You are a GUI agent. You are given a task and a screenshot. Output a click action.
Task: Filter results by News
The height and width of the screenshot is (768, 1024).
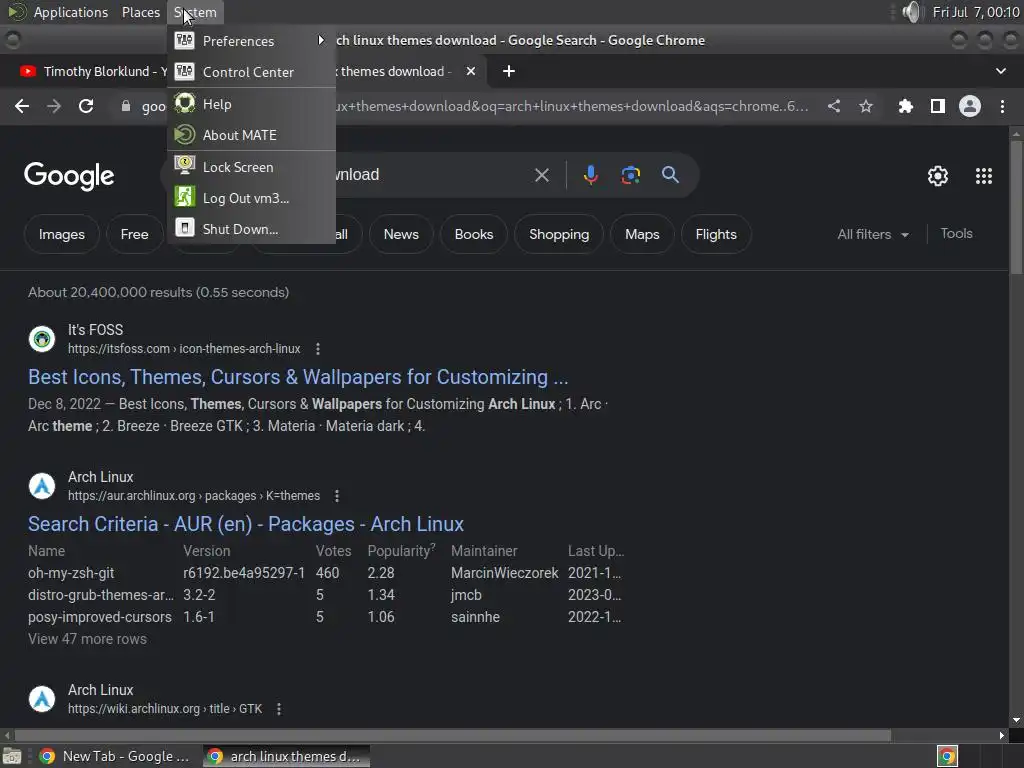pyautogui.click(x=401, y=234)
